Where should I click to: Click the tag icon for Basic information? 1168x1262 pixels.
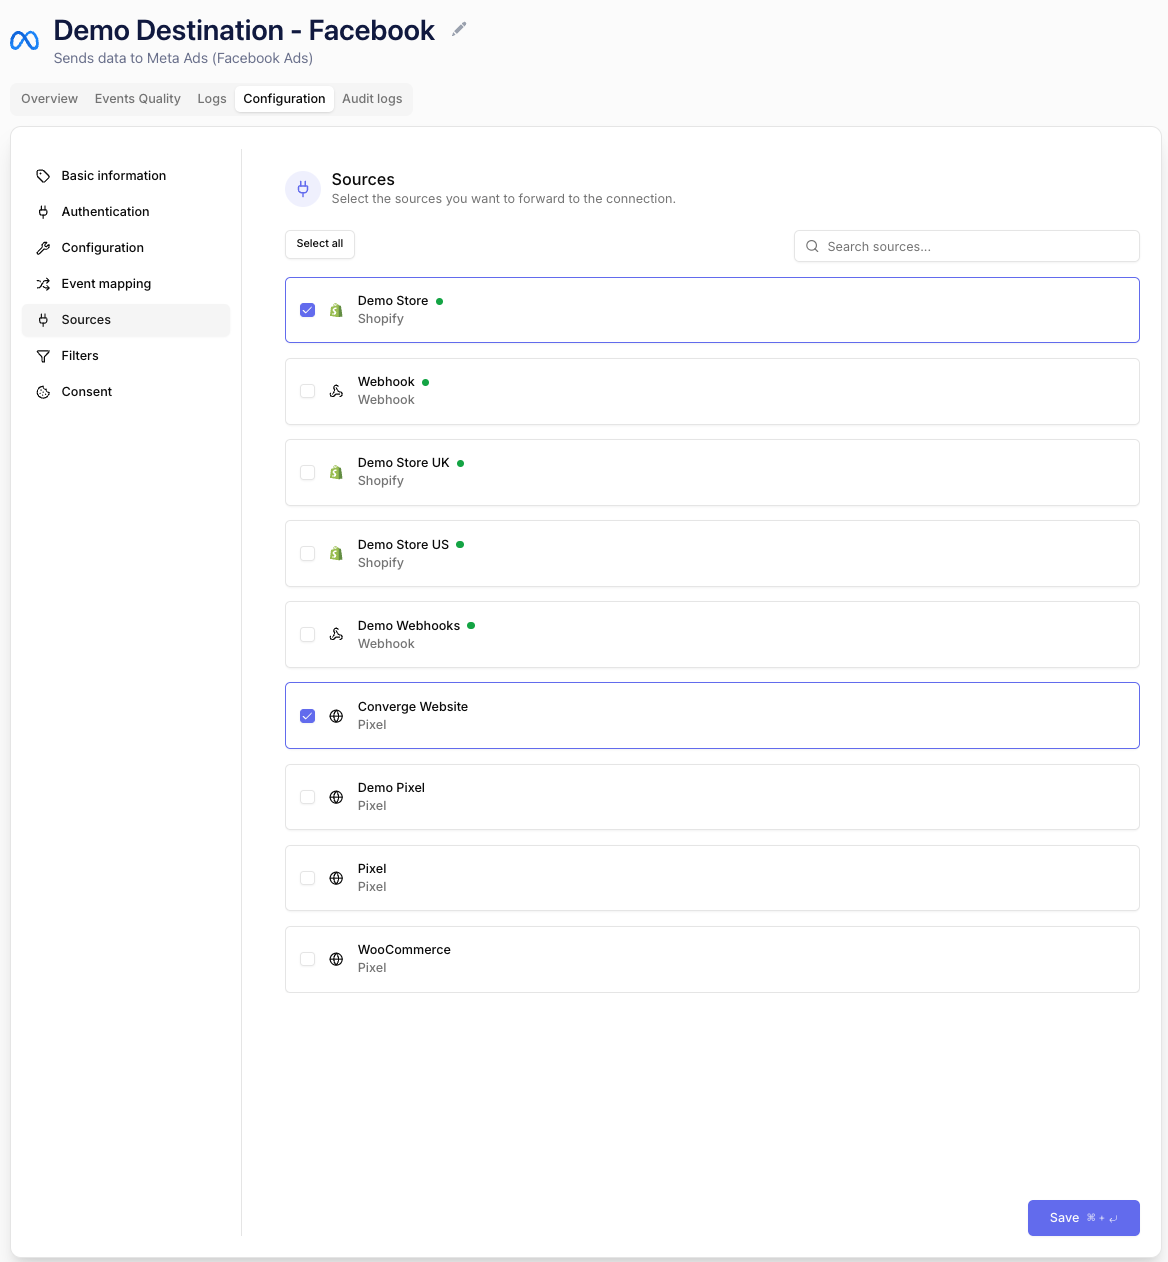[43, 176]
